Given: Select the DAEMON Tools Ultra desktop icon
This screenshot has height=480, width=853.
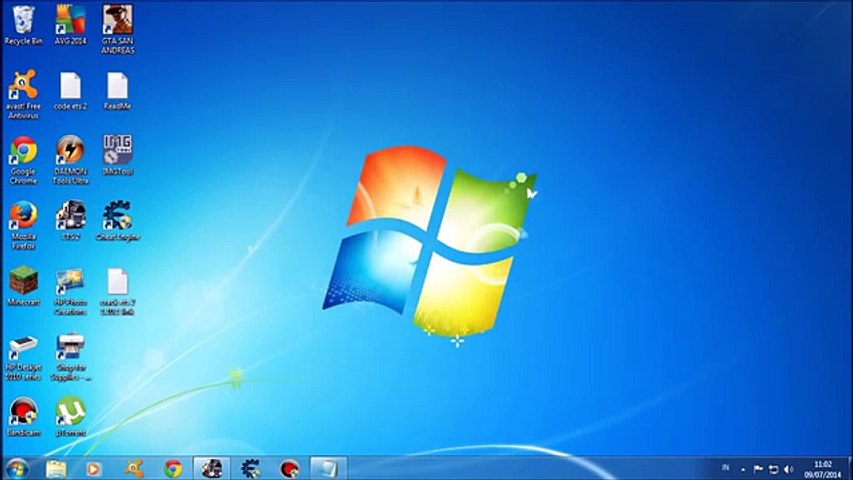Looking at the screenshot, I should tap(70, 160).
